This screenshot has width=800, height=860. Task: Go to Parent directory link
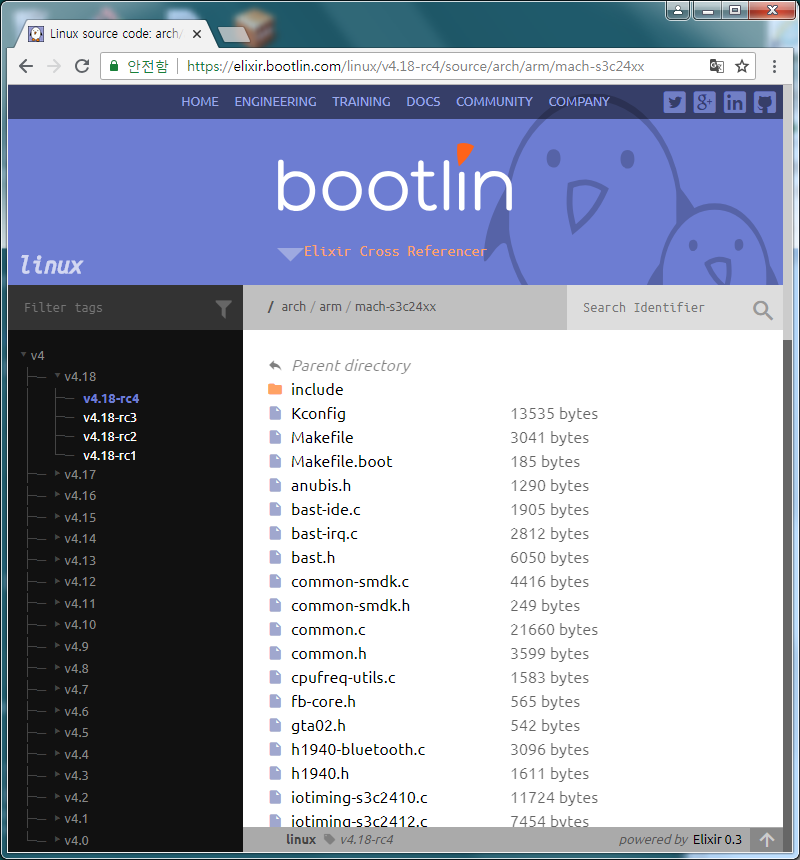coord(351,366)
